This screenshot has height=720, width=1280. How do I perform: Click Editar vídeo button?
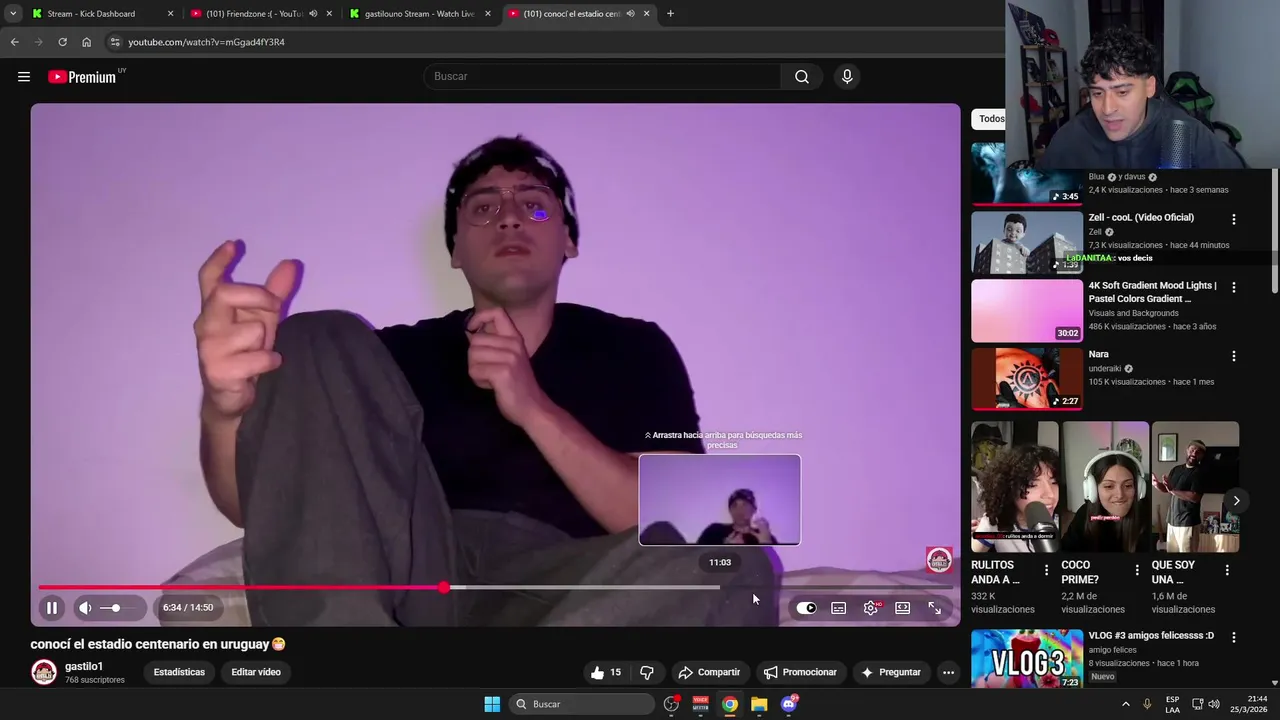(x=256, y=672)
